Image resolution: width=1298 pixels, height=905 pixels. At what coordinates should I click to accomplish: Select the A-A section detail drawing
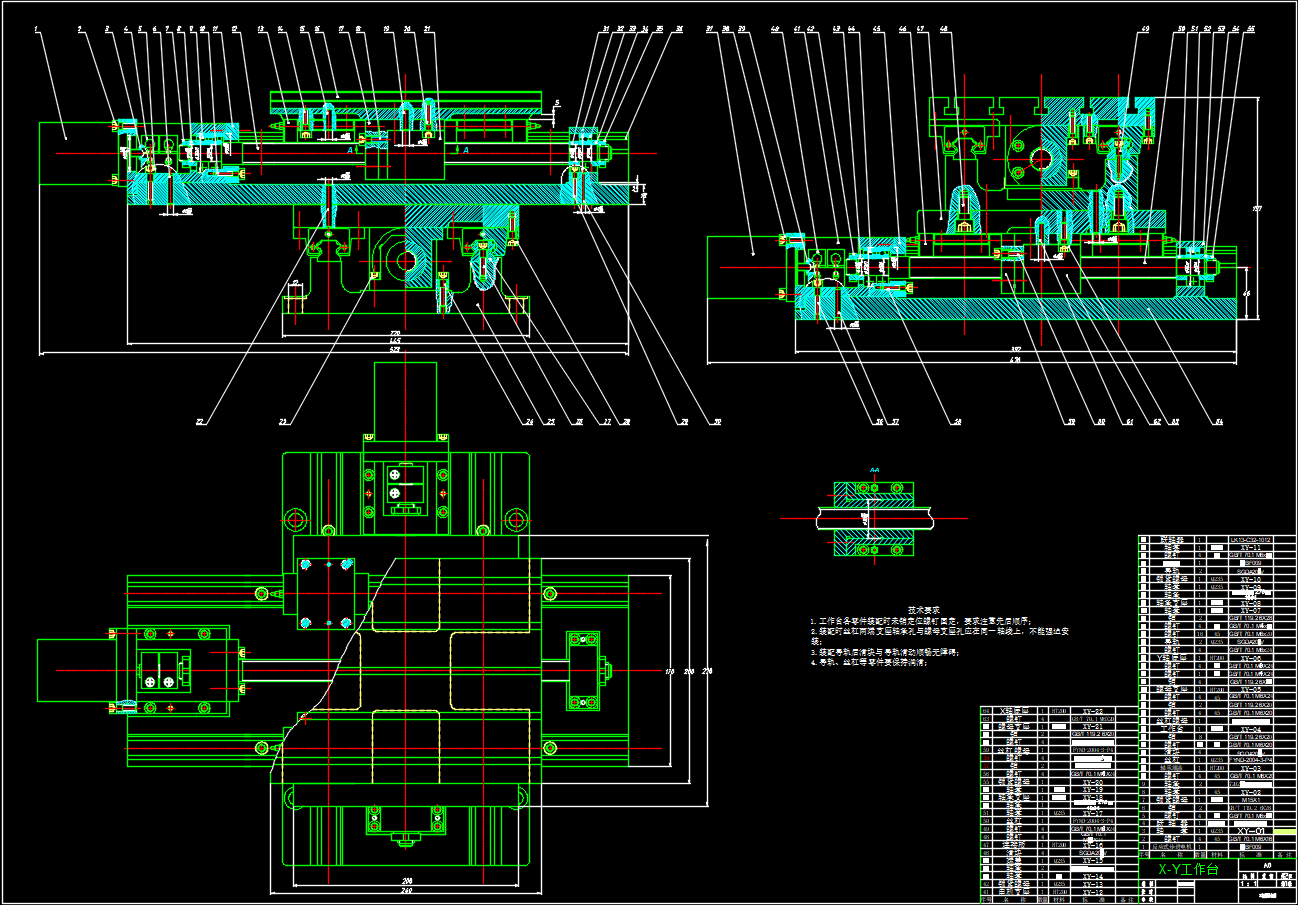coord(874,518)
